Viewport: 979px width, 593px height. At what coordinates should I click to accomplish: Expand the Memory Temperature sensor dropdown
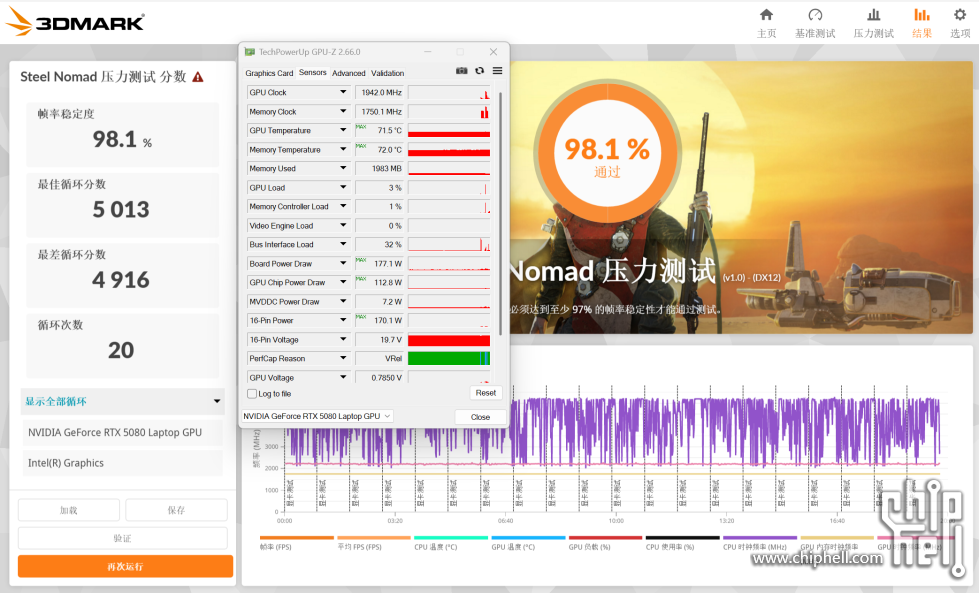point(343,150)
